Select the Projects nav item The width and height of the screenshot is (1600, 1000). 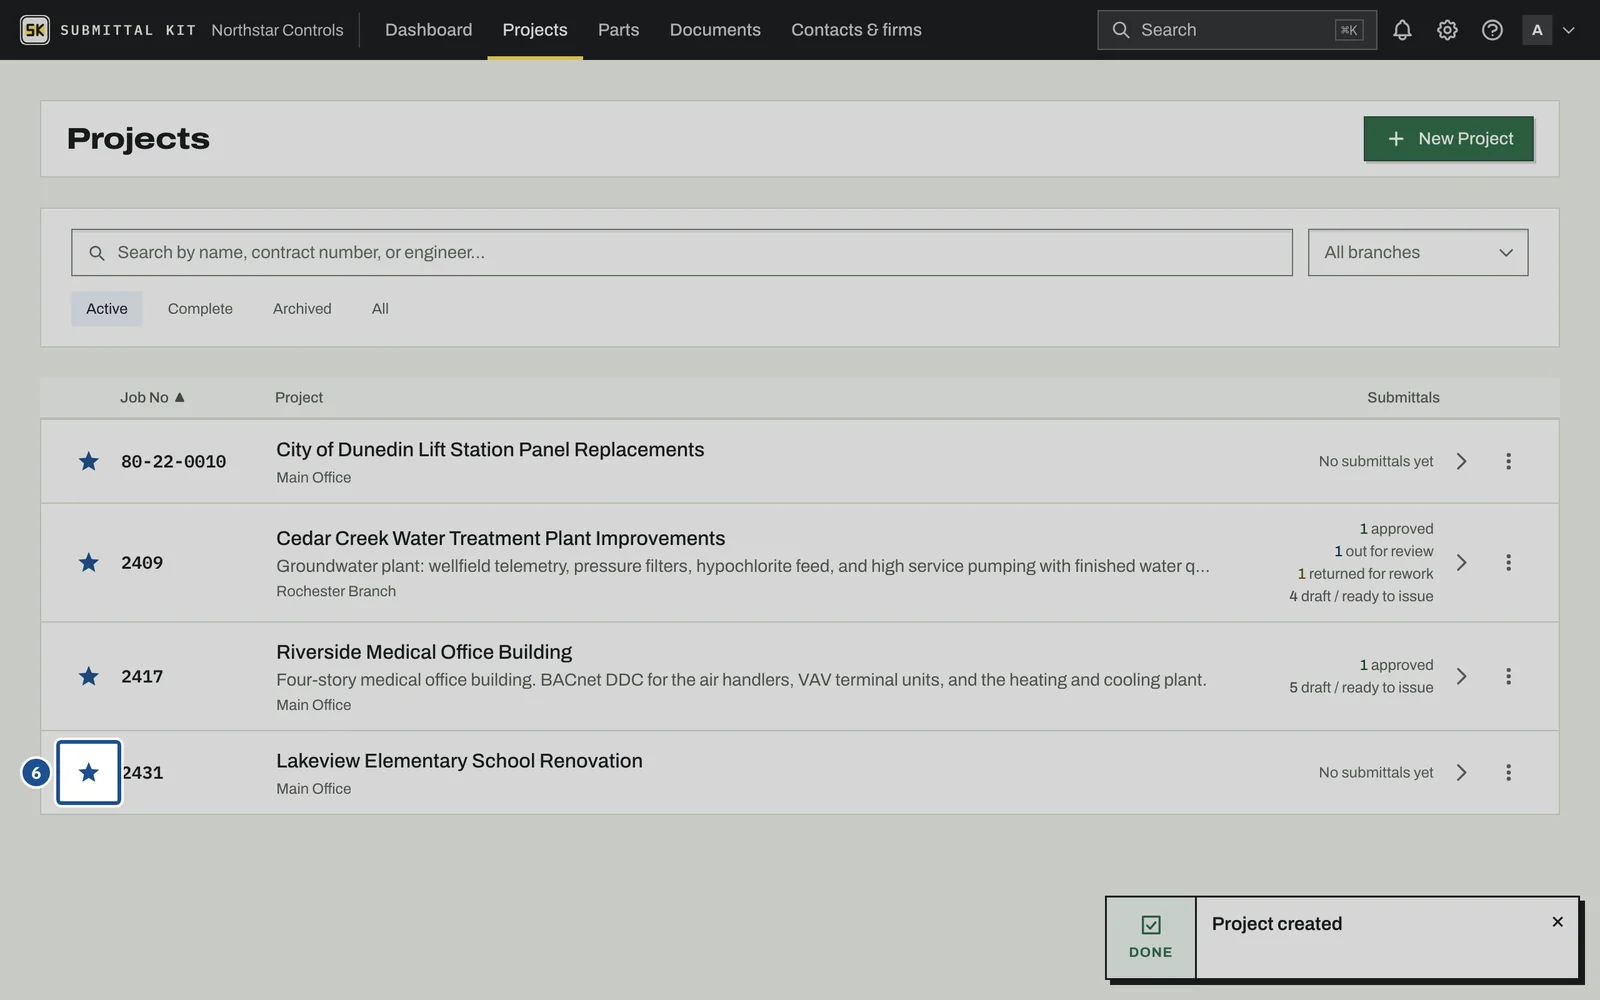(x=535, y=30)
